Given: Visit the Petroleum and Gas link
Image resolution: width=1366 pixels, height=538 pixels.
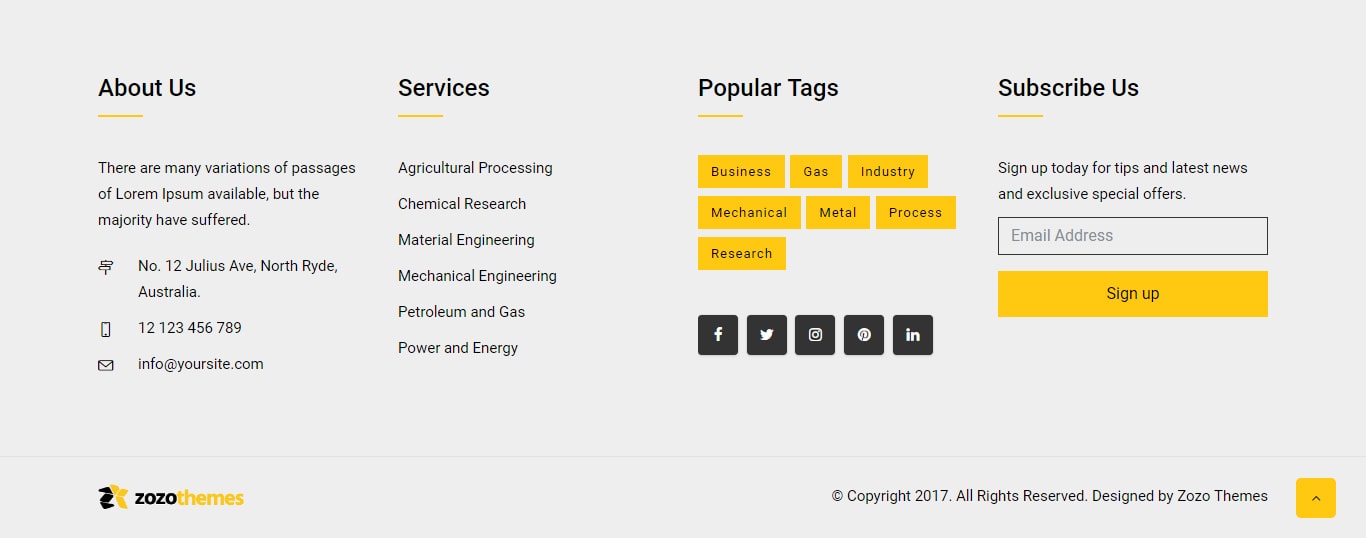Looking at the screenshot, I should 461,312.
